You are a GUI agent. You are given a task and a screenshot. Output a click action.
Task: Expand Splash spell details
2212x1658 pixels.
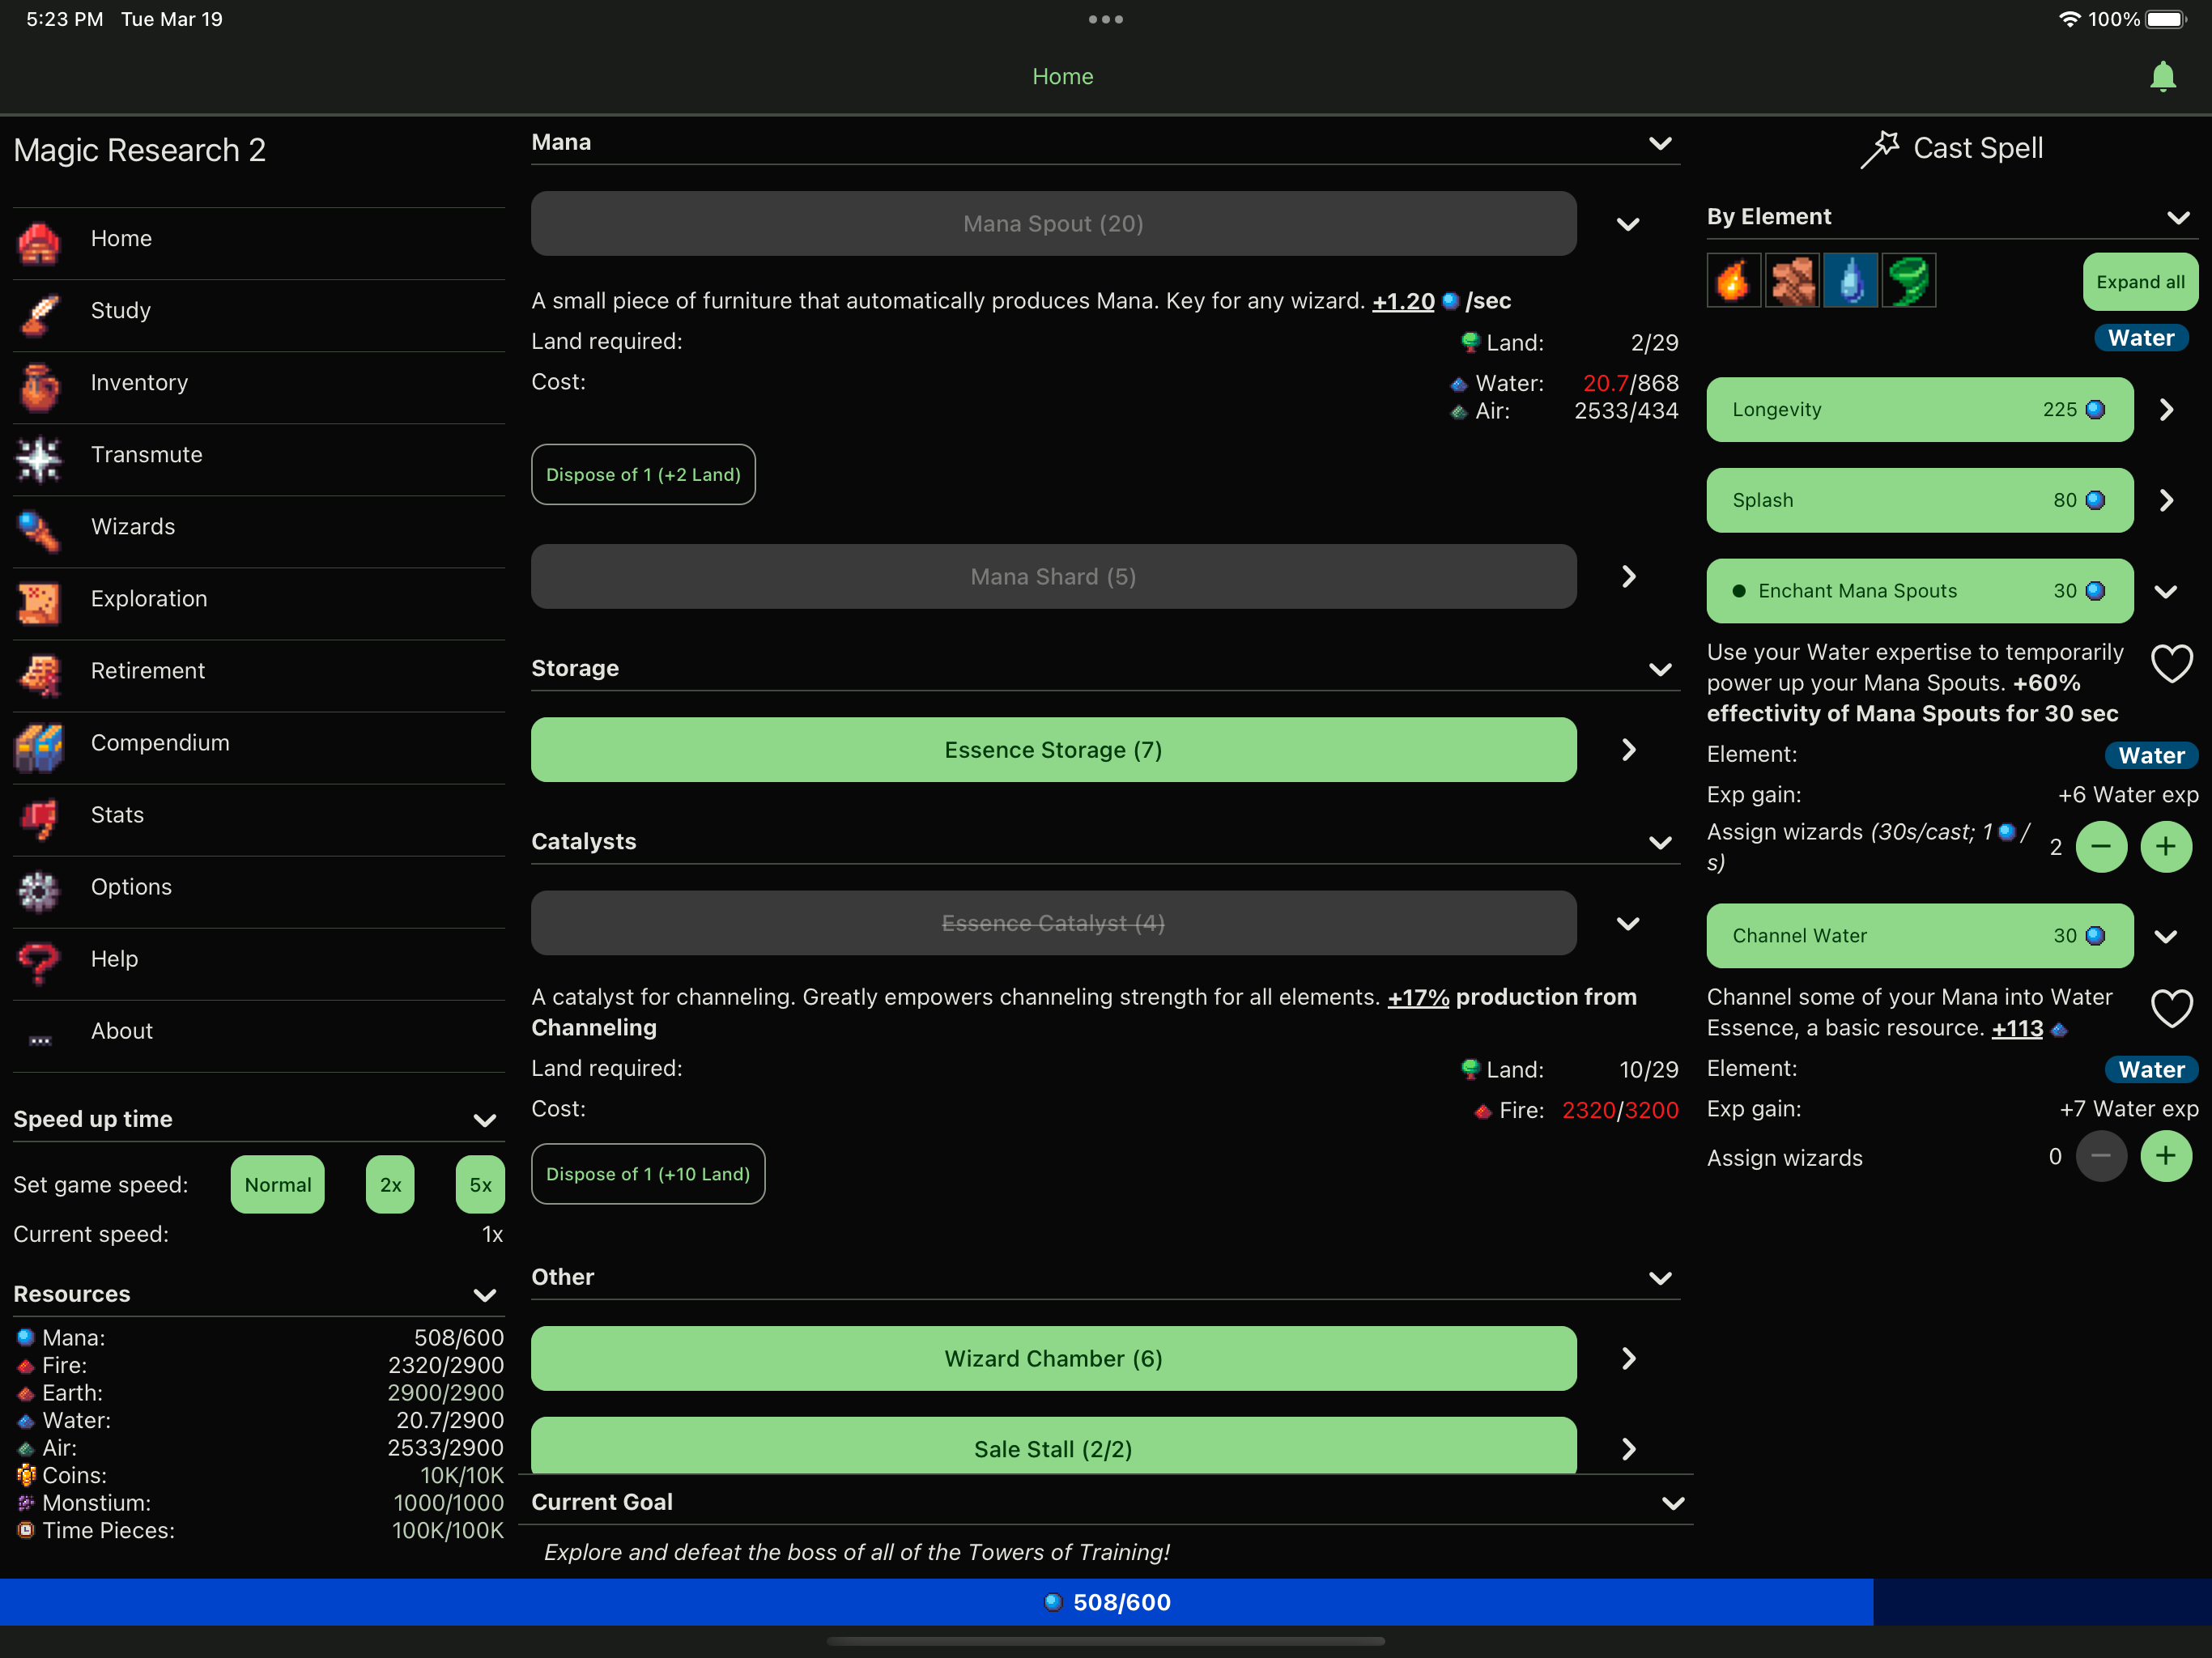click(x=2166, y=500)
